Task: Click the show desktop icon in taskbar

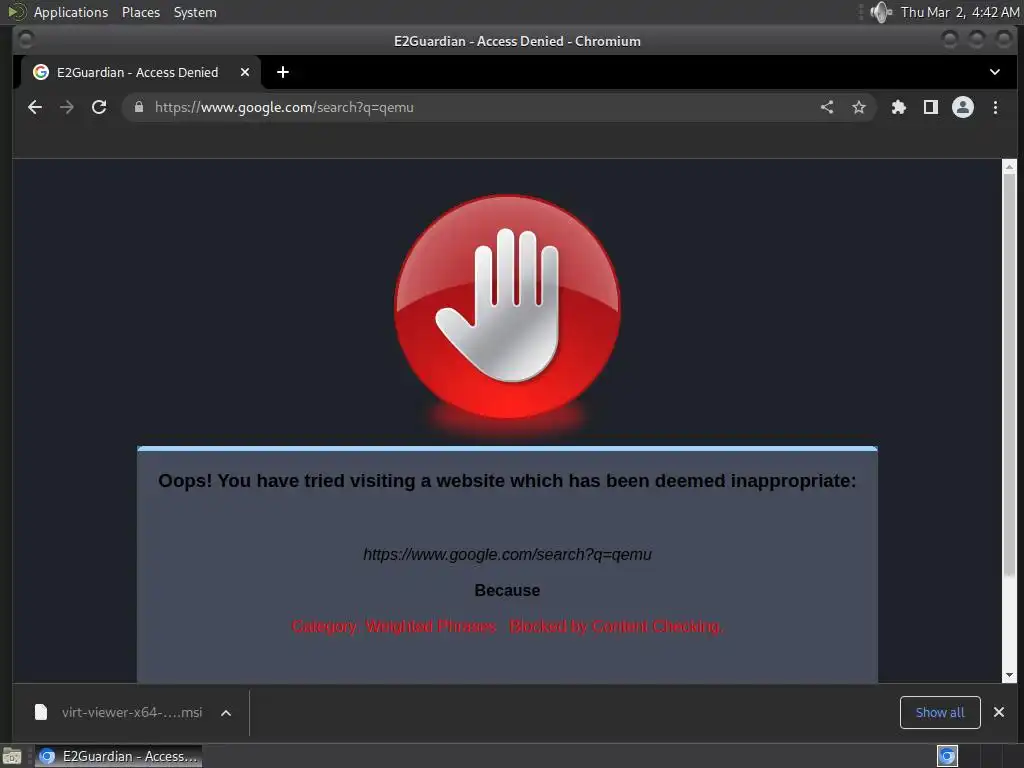Action: point(12,756)
